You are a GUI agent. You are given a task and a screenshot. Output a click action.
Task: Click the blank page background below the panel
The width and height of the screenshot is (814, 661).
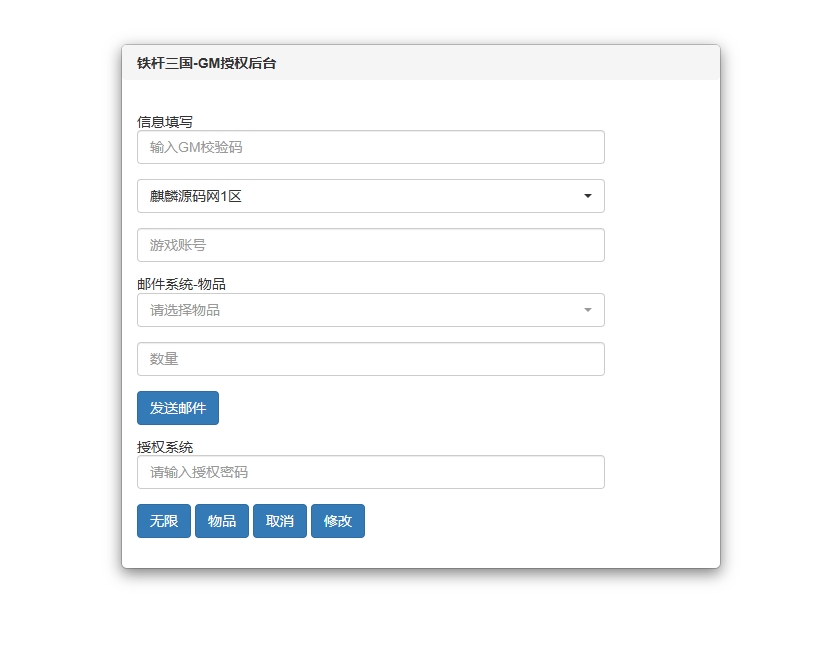pyautogui.click(x=420, y=615)
